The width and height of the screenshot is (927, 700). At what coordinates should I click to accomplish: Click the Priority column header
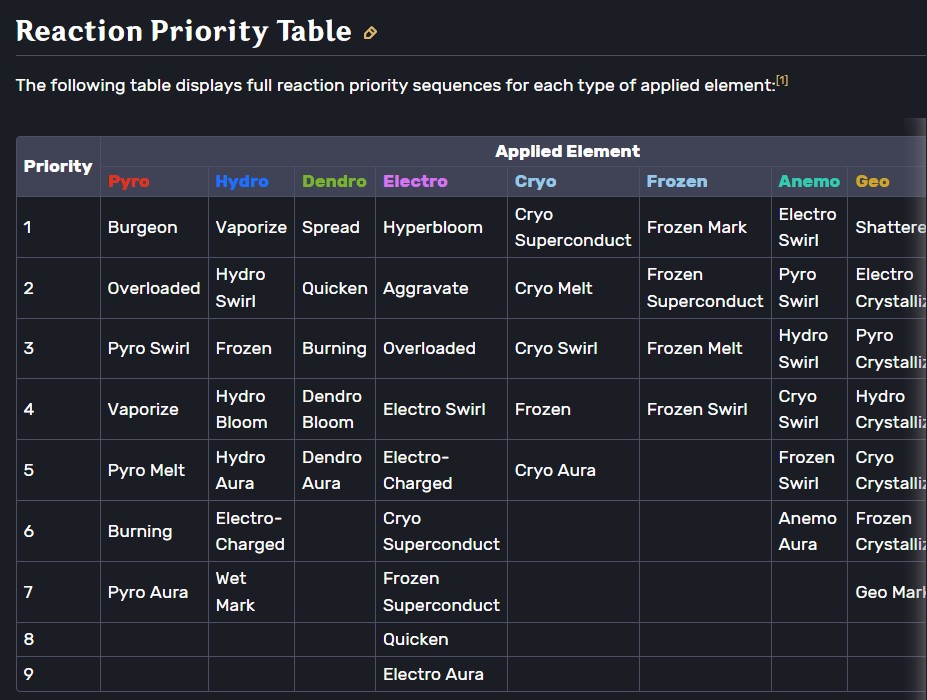(x=58, y=166)
